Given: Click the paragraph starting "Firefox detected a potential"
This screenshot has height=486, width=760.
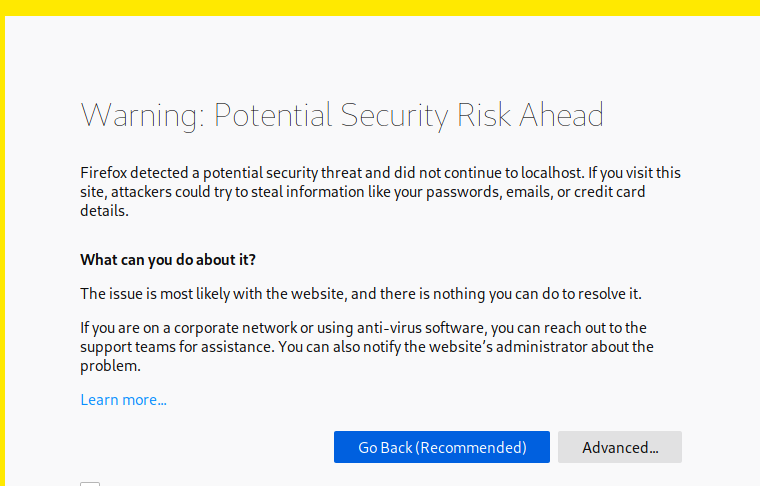Looking at the screenshot, I should 380,192.
